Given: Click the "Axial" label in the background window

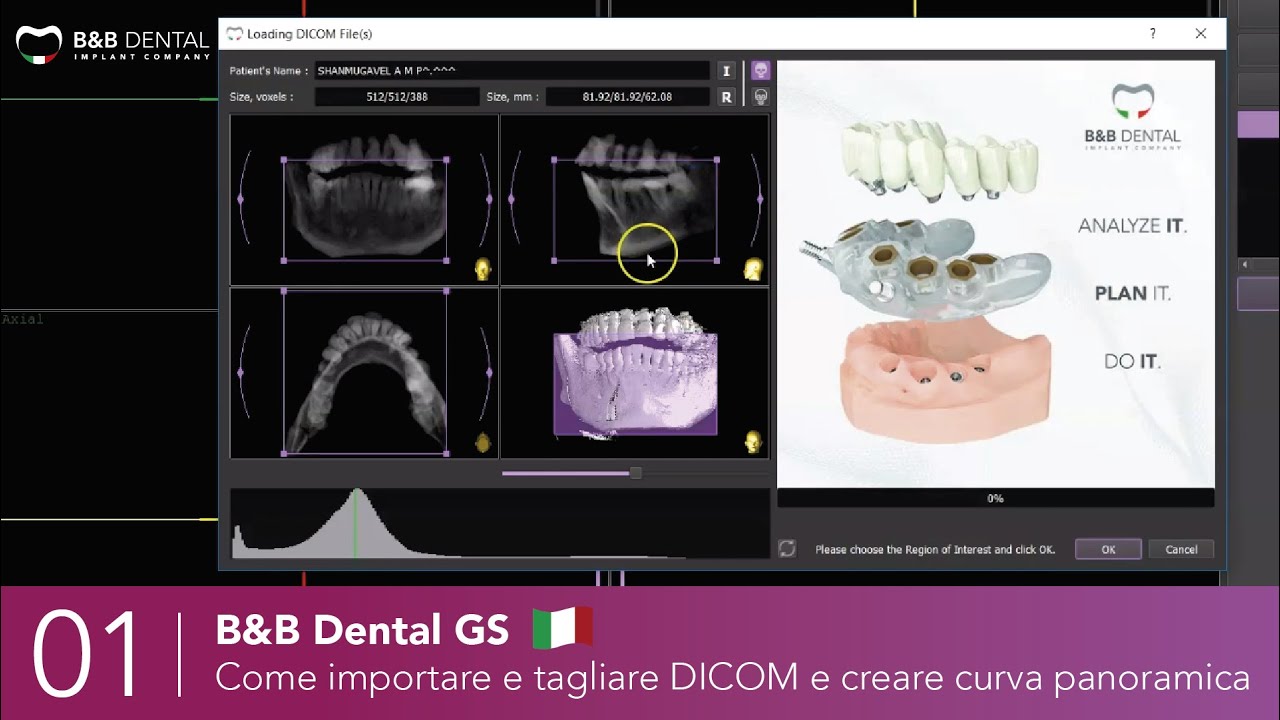Looking at the screenshot, I should (x=22, y=320).
